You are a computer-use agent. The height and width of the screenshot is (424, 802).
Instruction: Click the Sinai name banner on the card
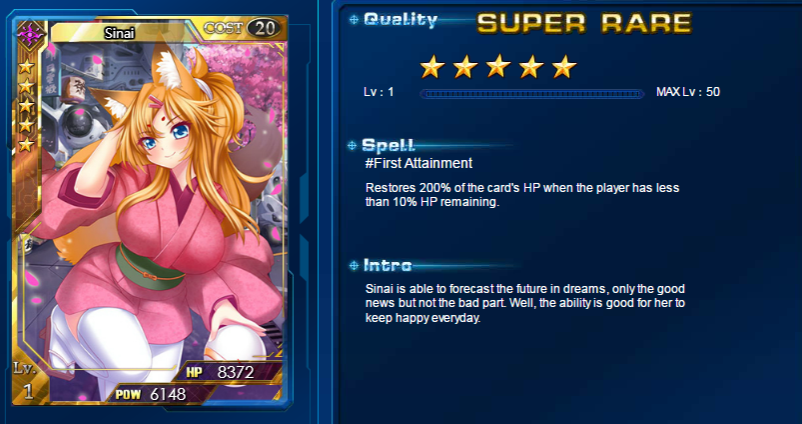(120, 33)
